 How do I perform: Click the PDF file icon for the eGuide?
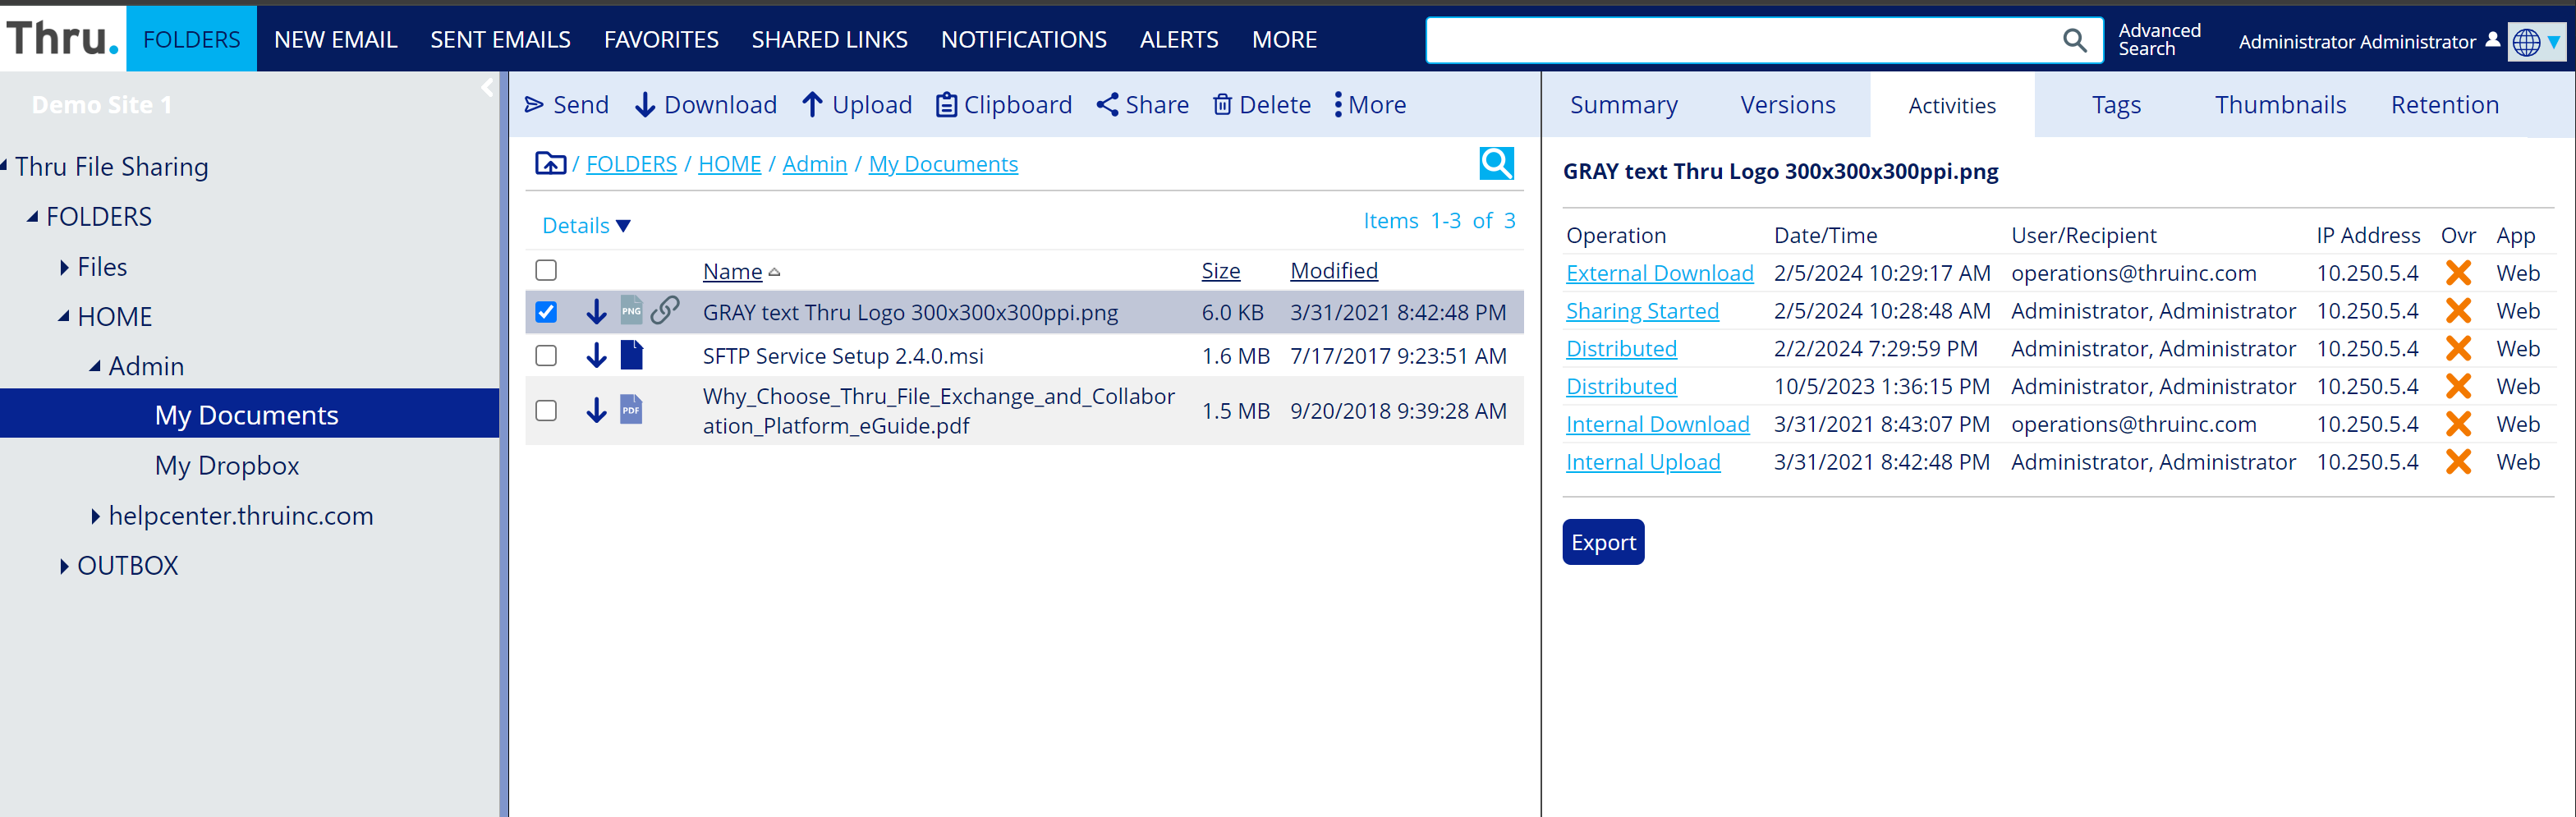point(631,410)
